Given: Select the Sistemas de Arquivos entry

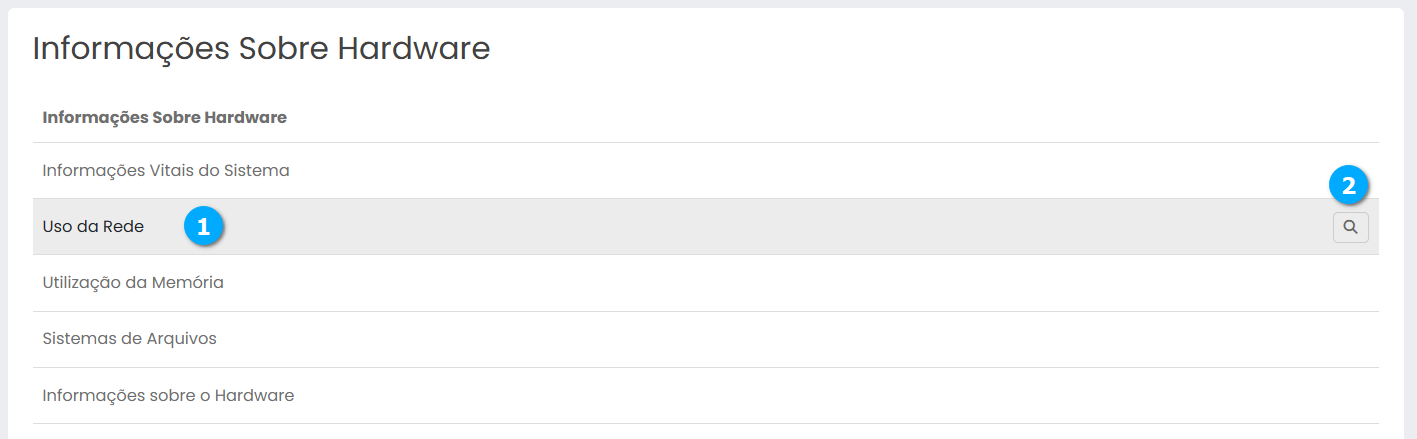Looking at the screenshot, I should (x=129, y=339).
